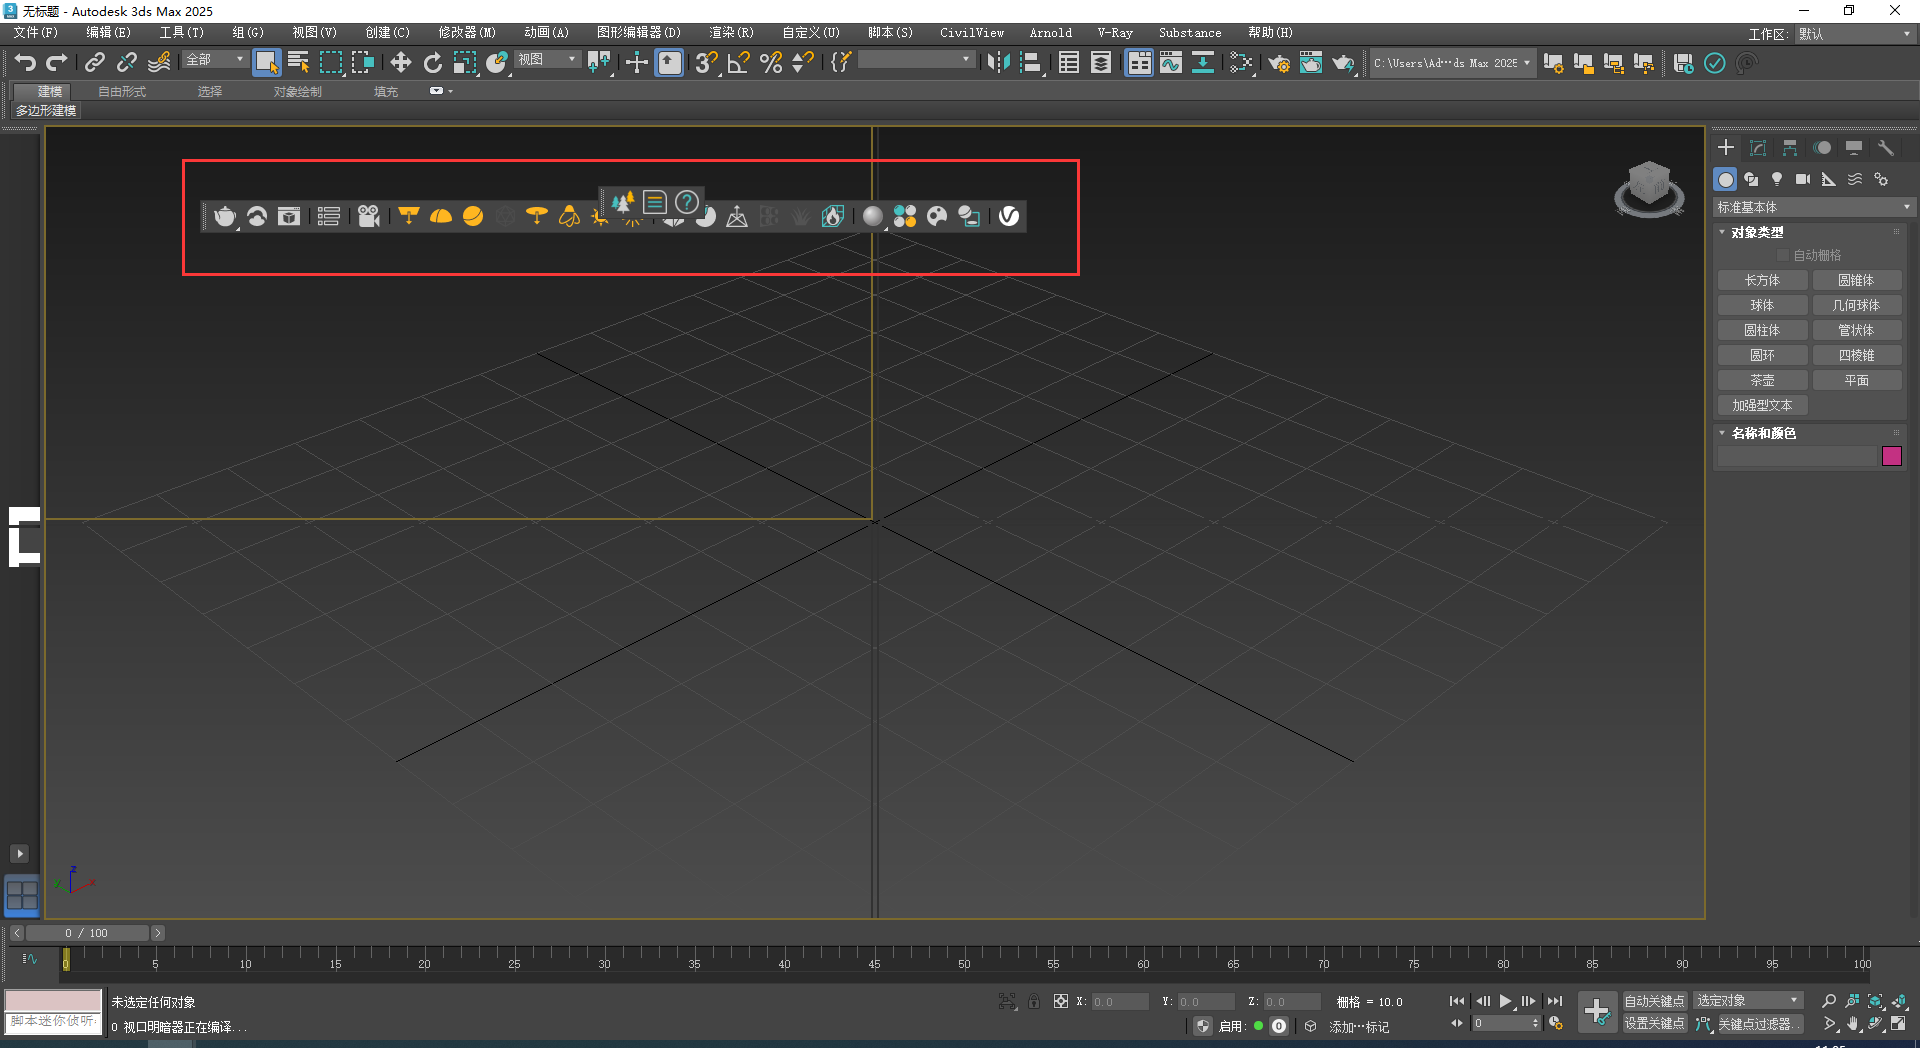
Task: Open the 工作区 默认 workspace dropdown
Action: coord(1855,33)
